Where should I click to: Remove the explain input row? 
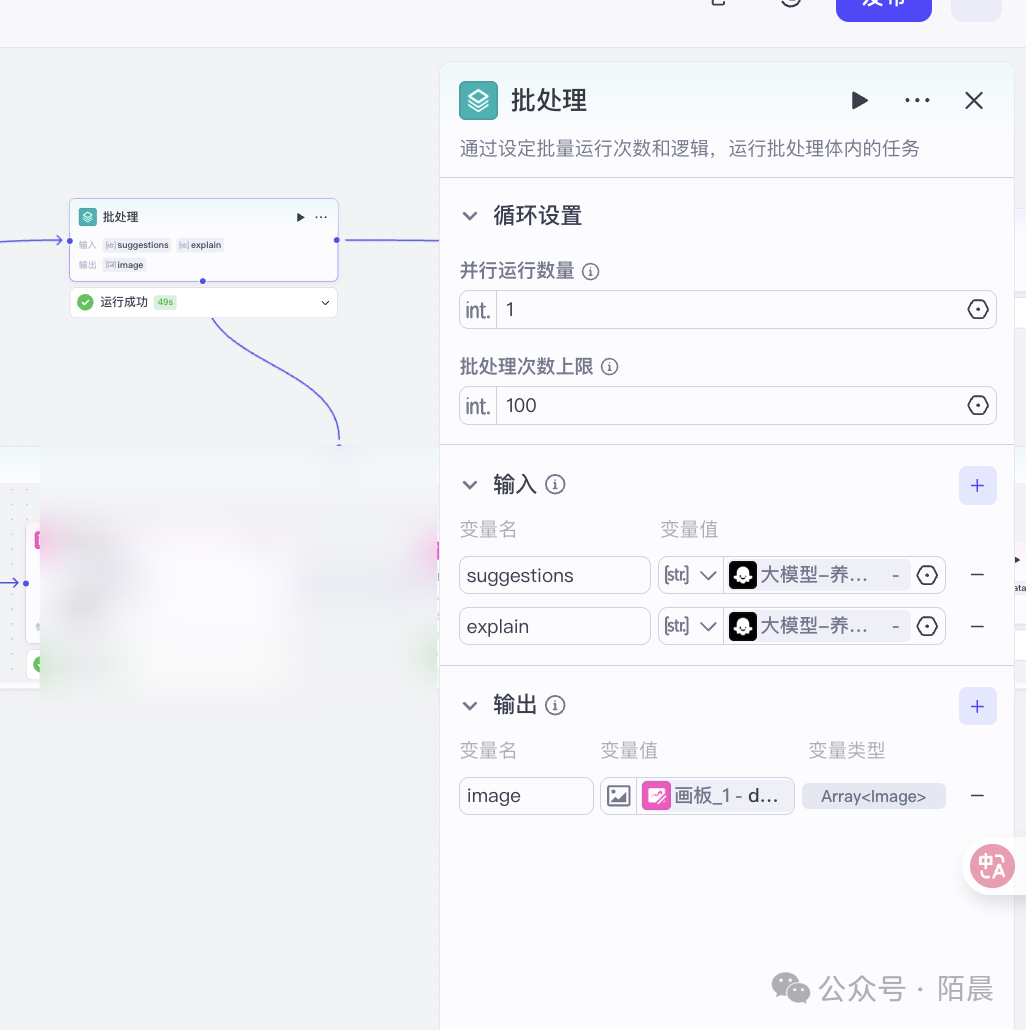(x=977, y=627)
